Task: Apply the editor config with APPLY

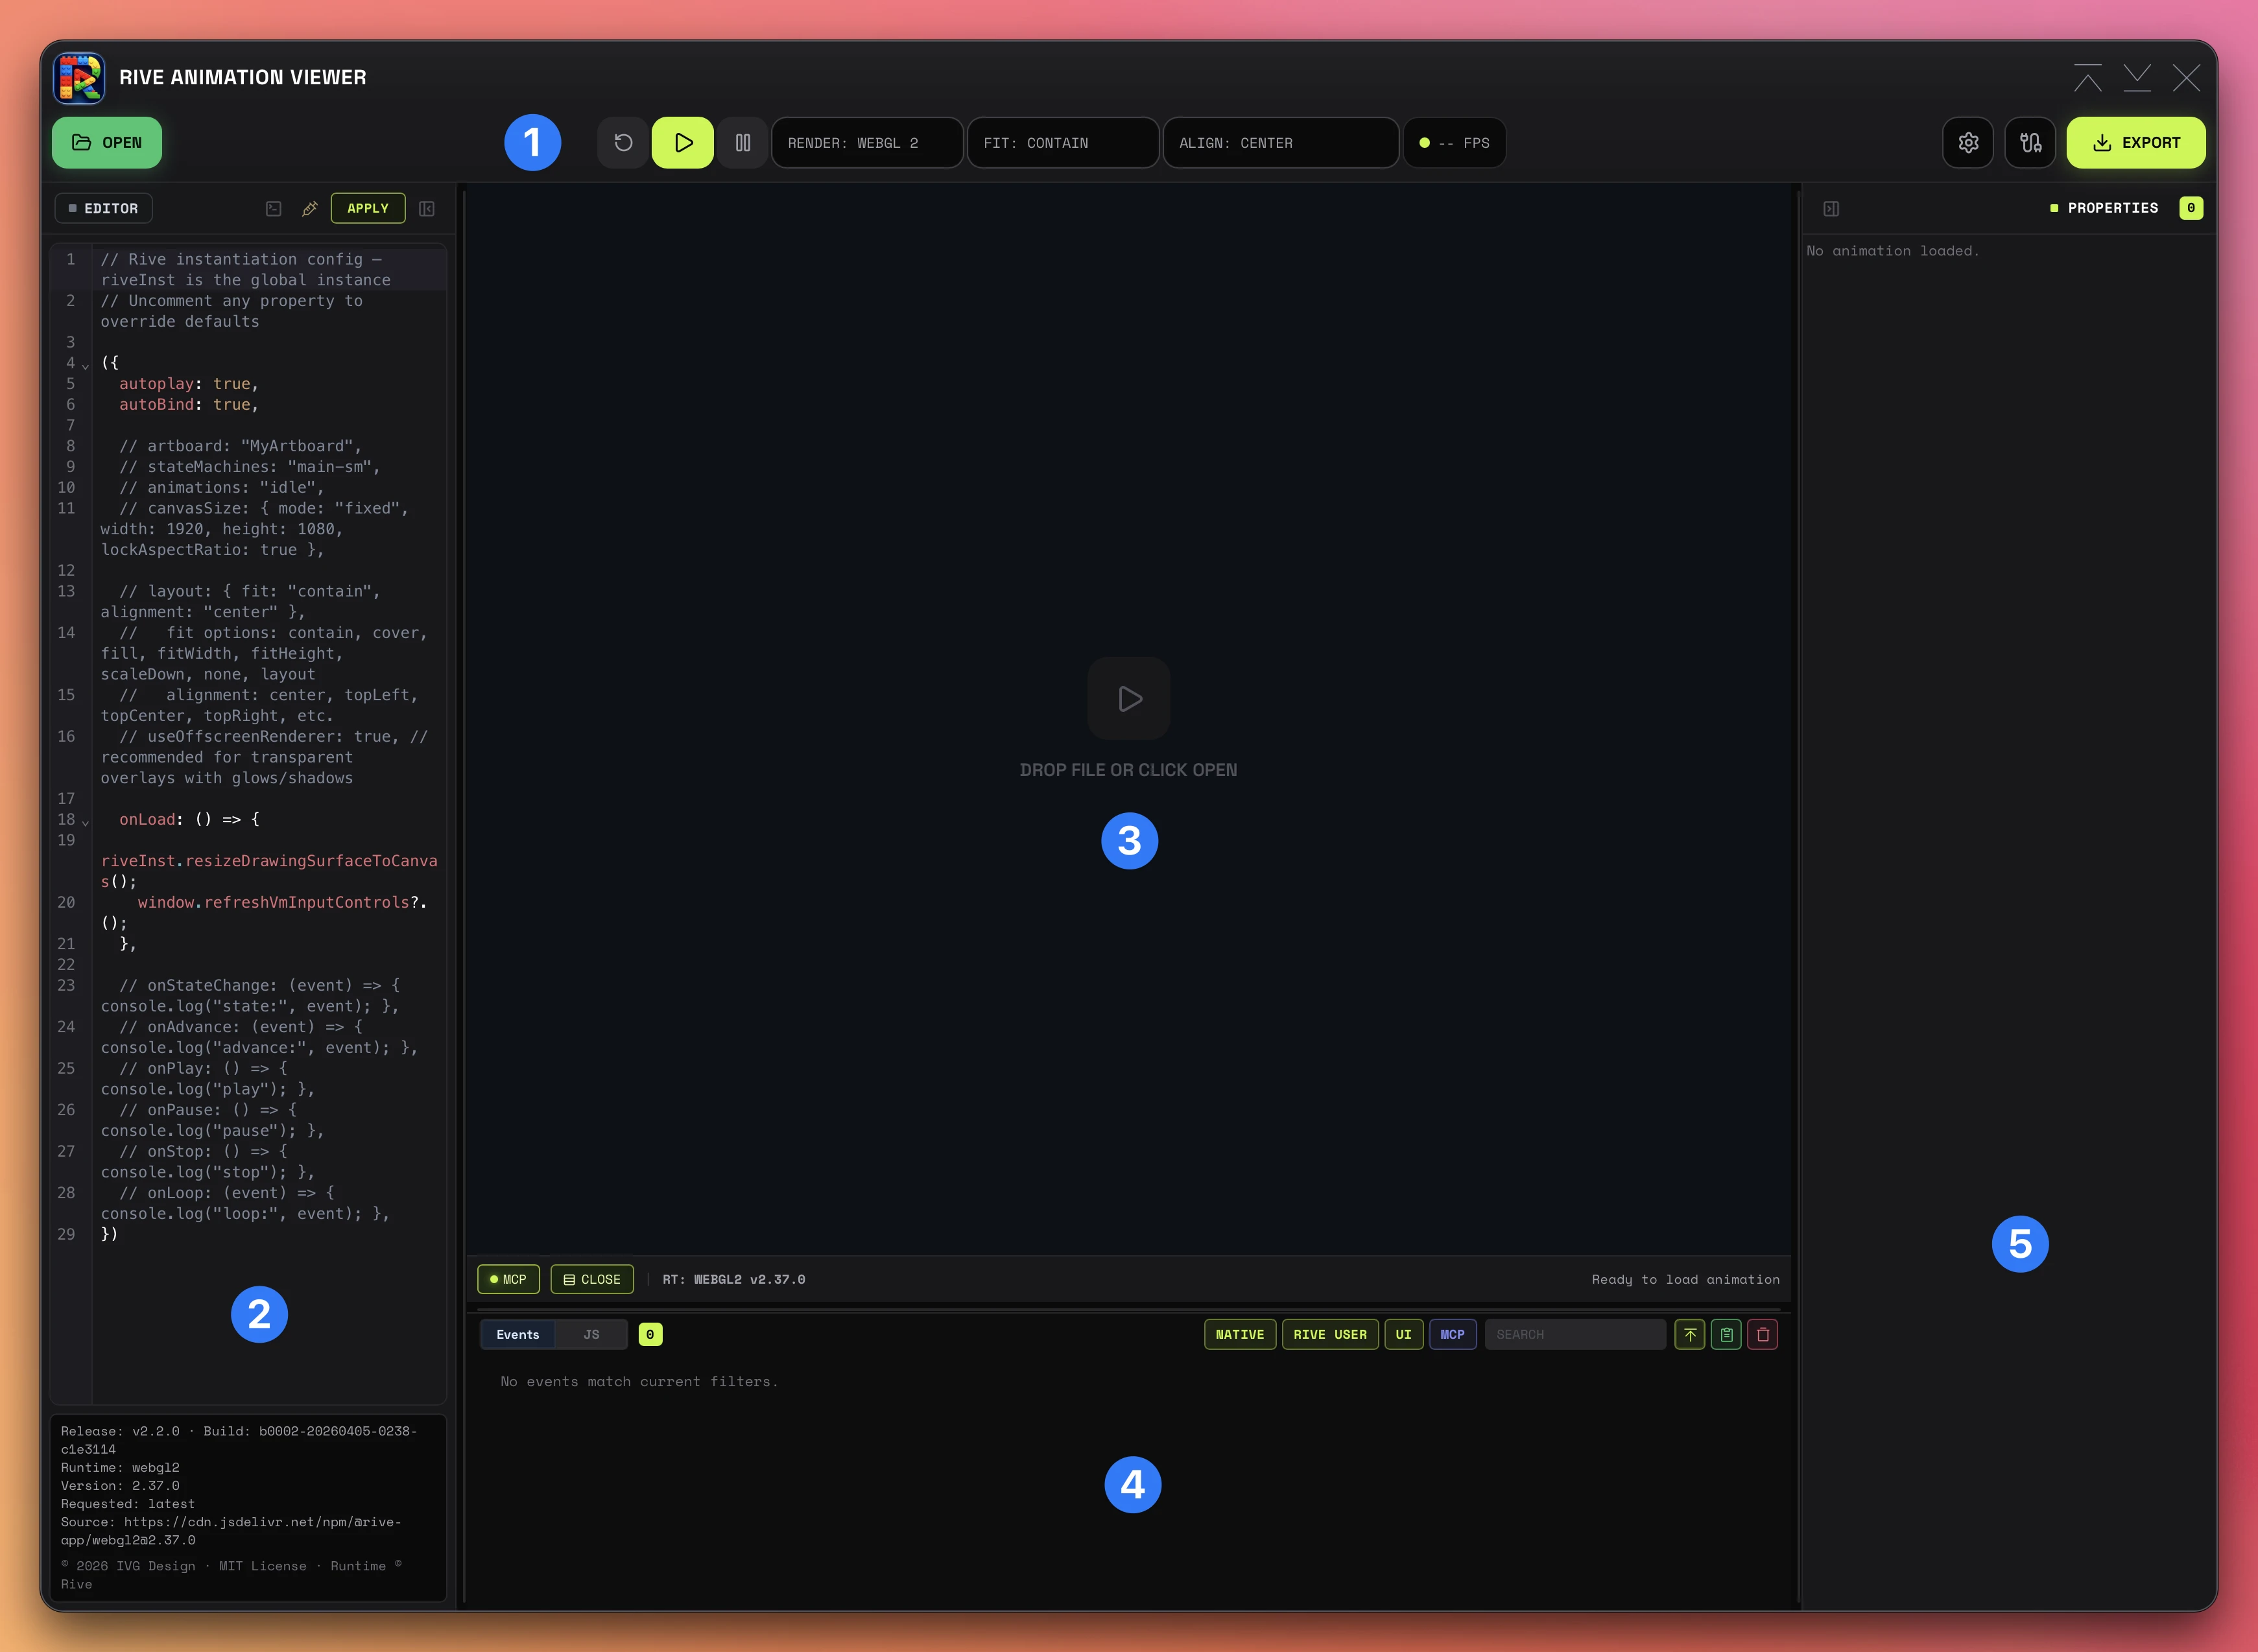Action: click(x=368, y=208)
